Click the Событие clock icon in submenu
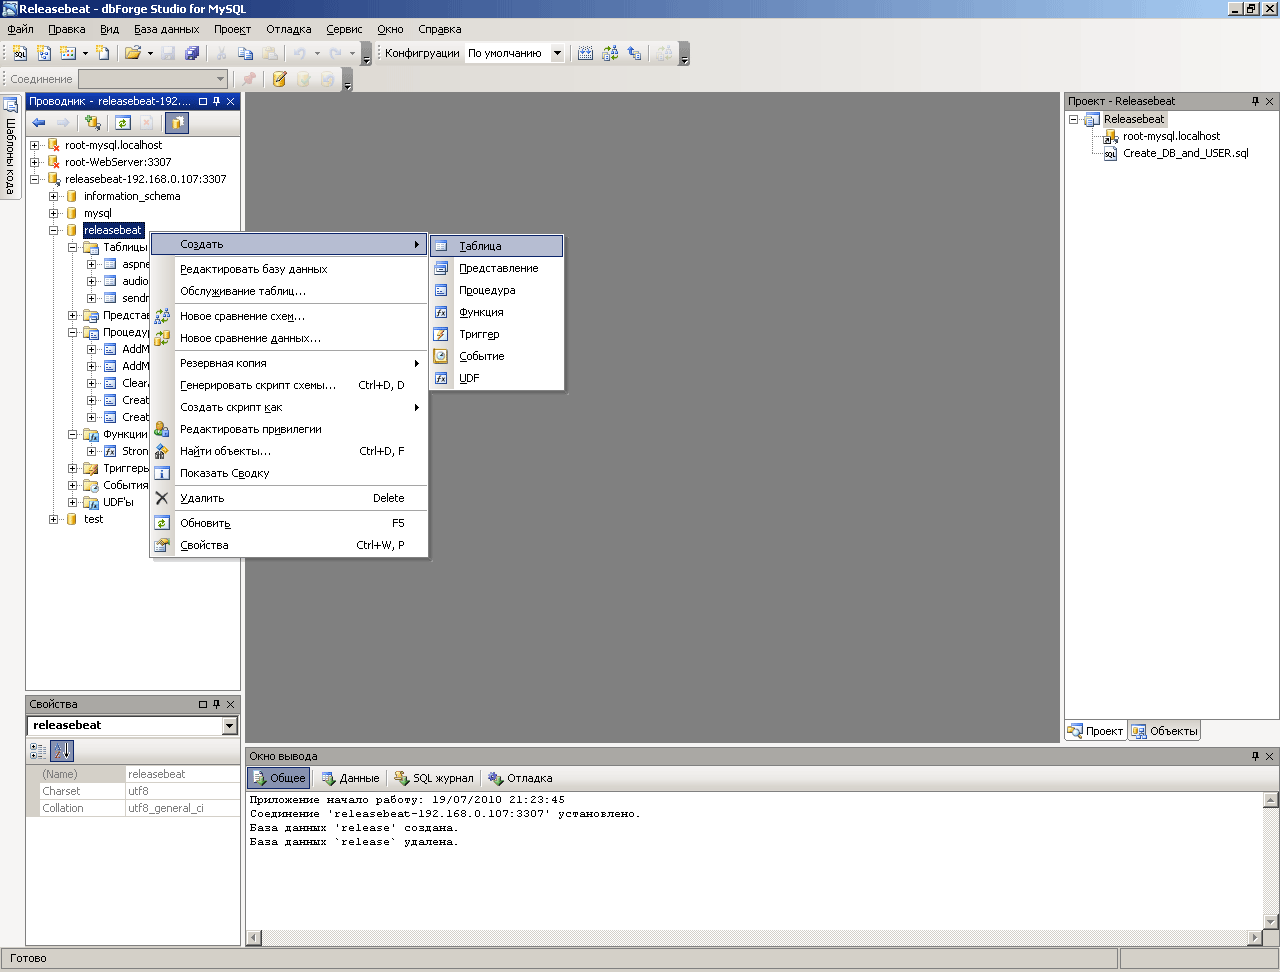1280x972 pixels. 441,356
